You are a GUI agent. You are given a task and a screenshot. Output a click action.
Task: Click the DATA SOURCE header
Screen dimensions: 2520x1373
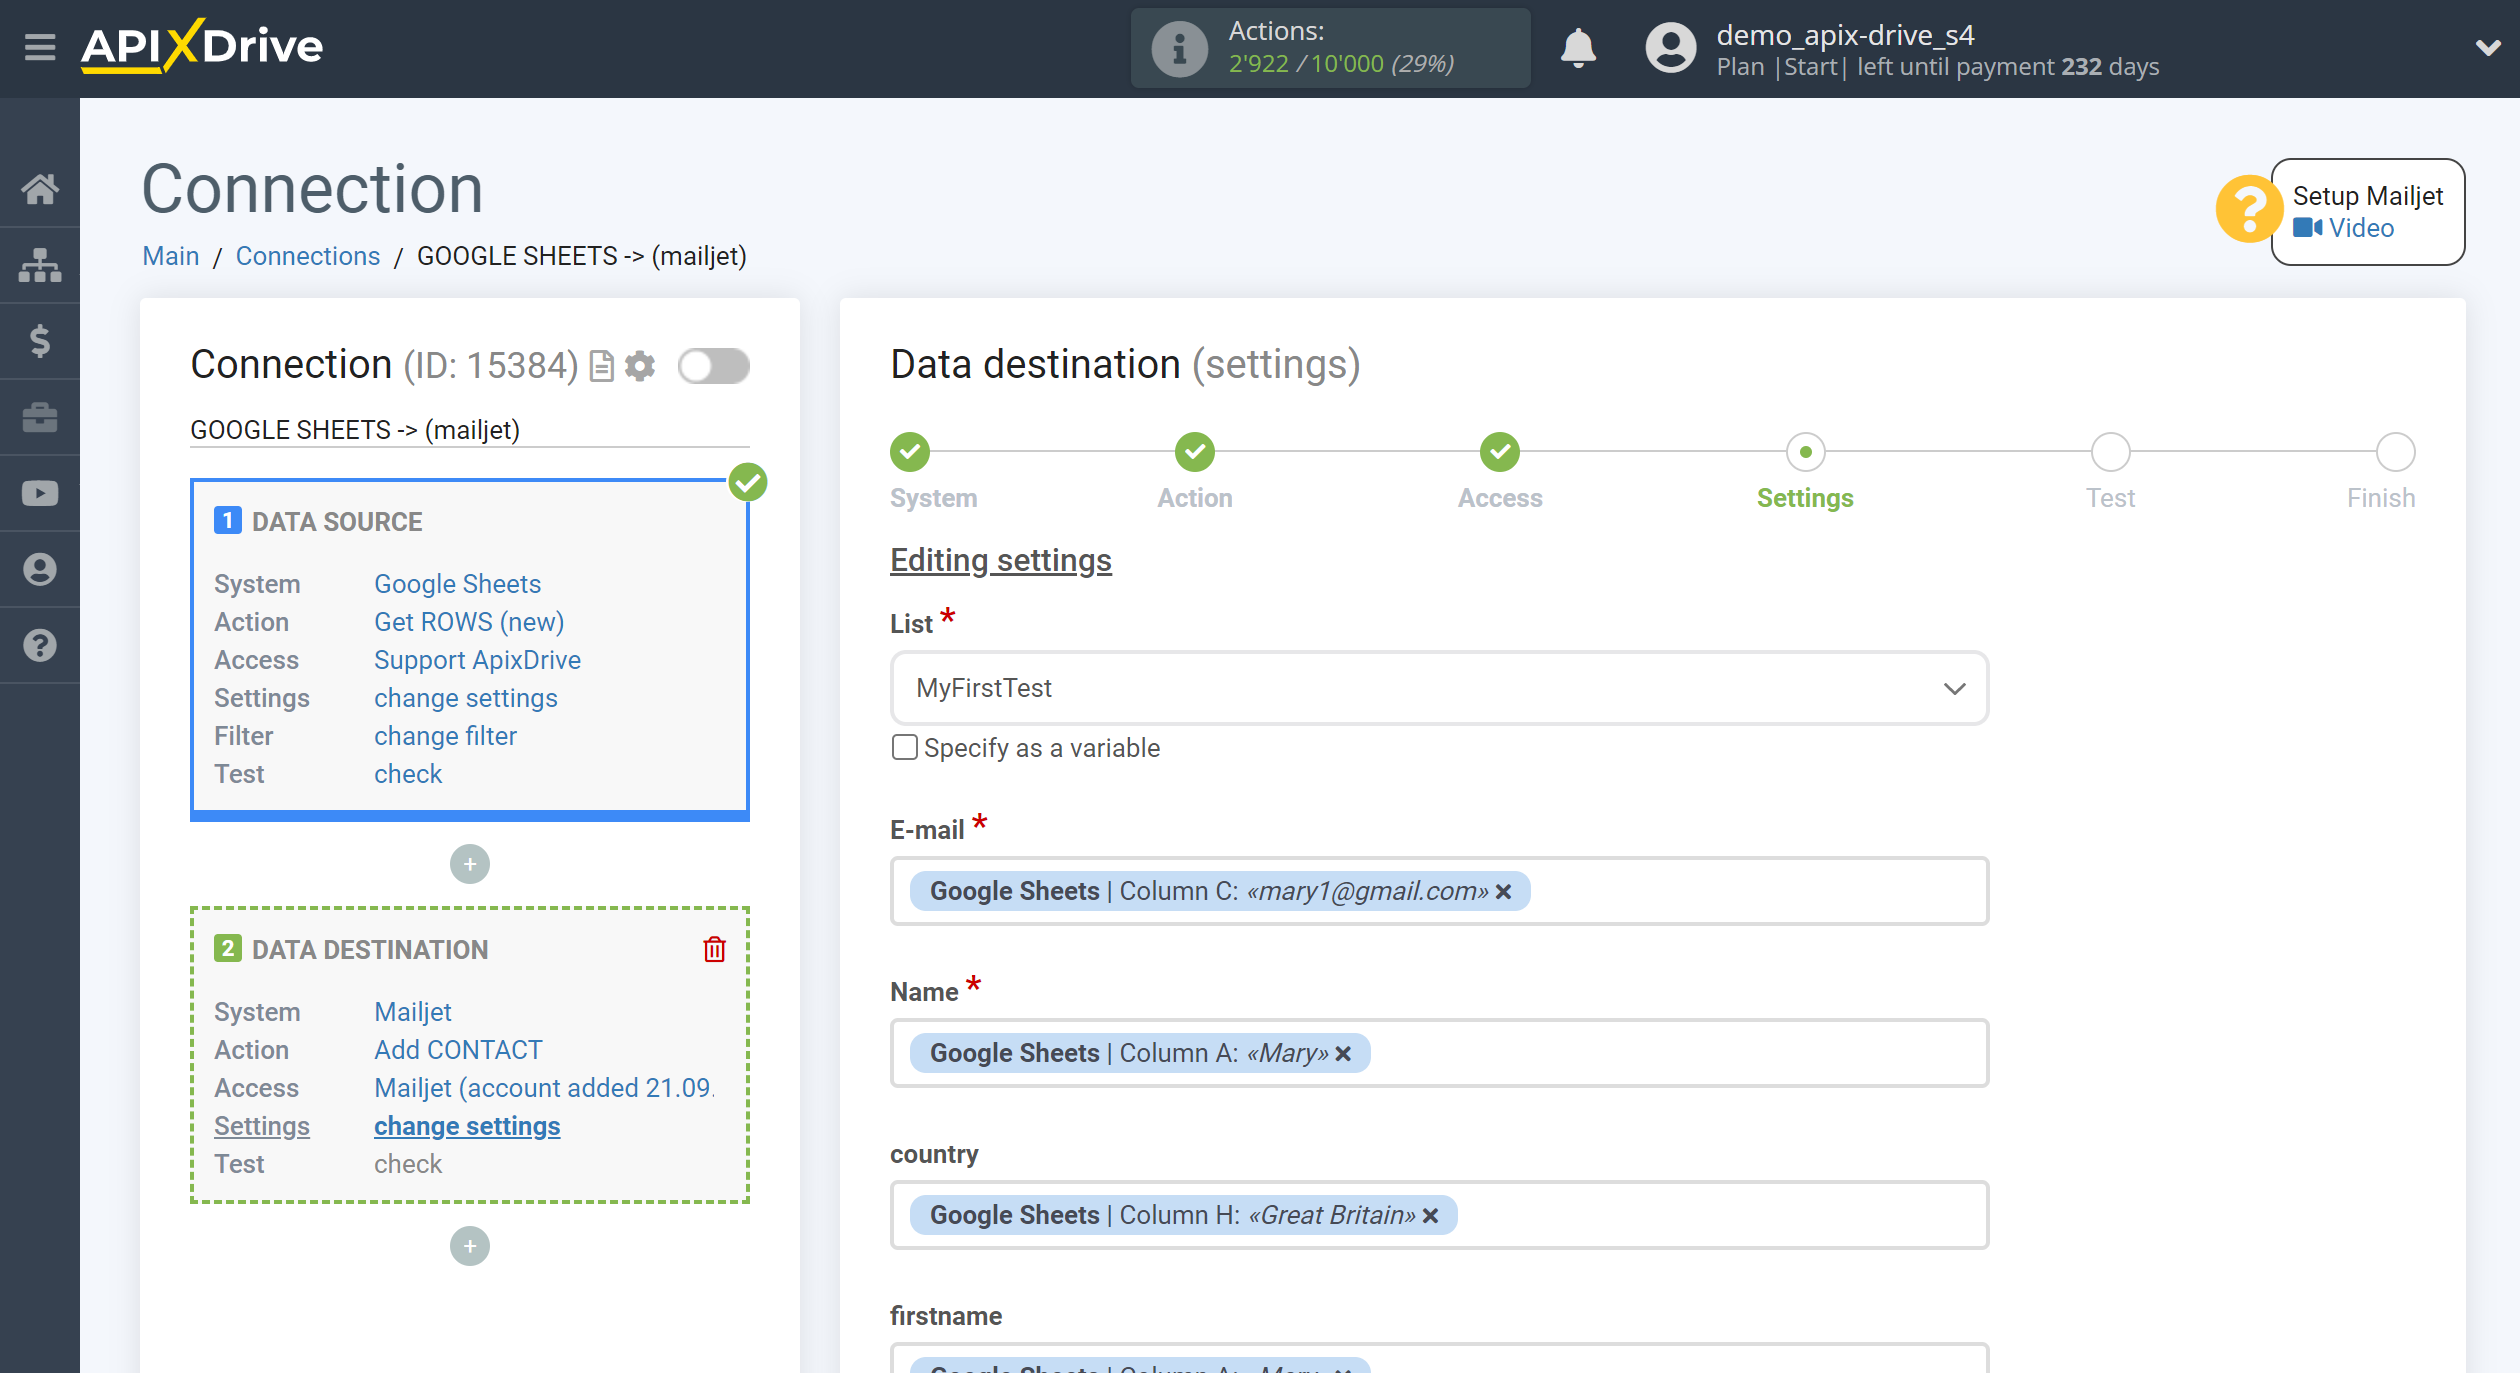point(337,522)
